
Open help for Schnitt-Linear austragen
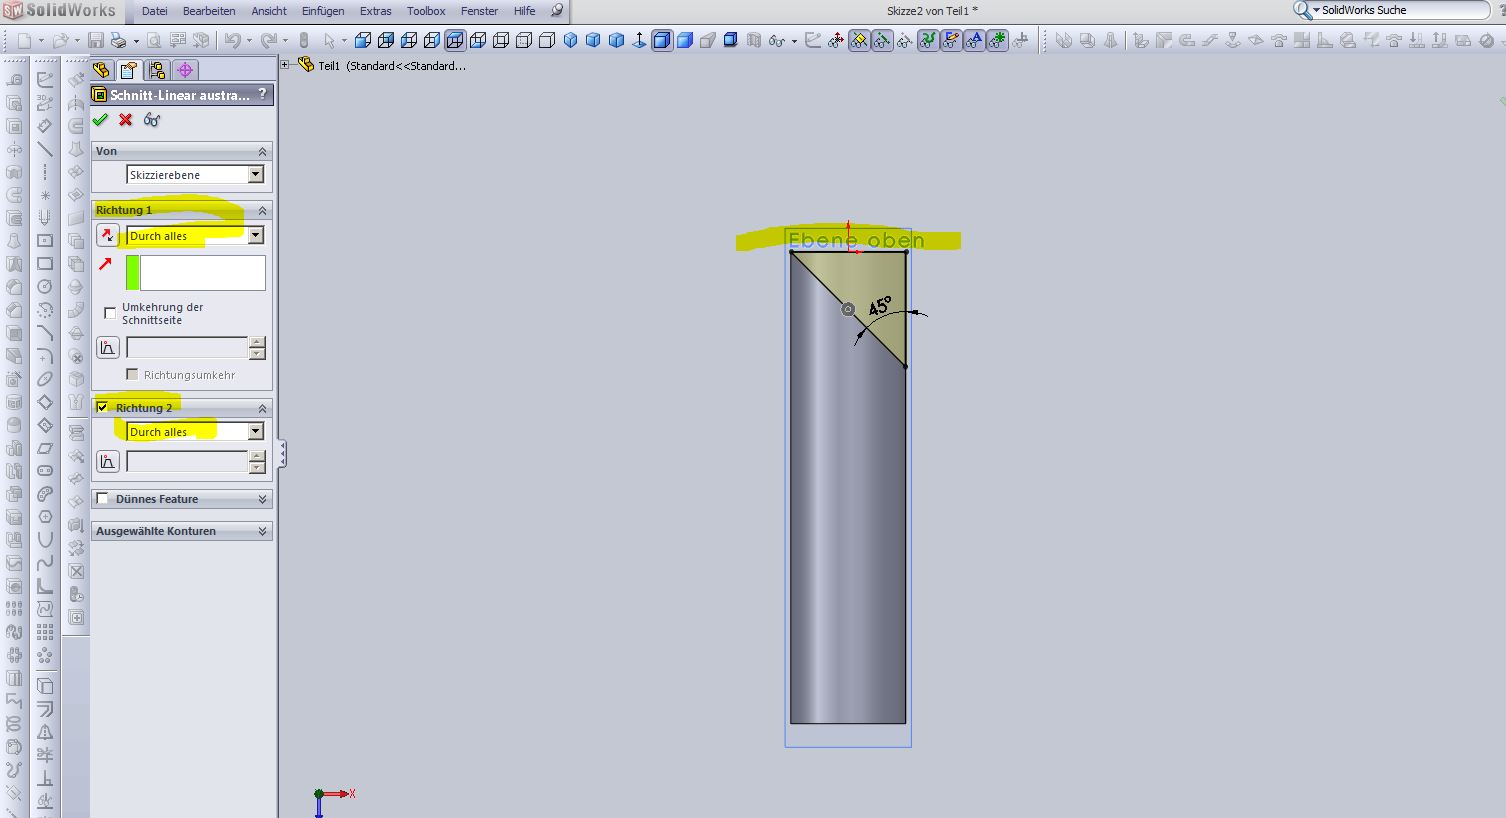point(263,94)
